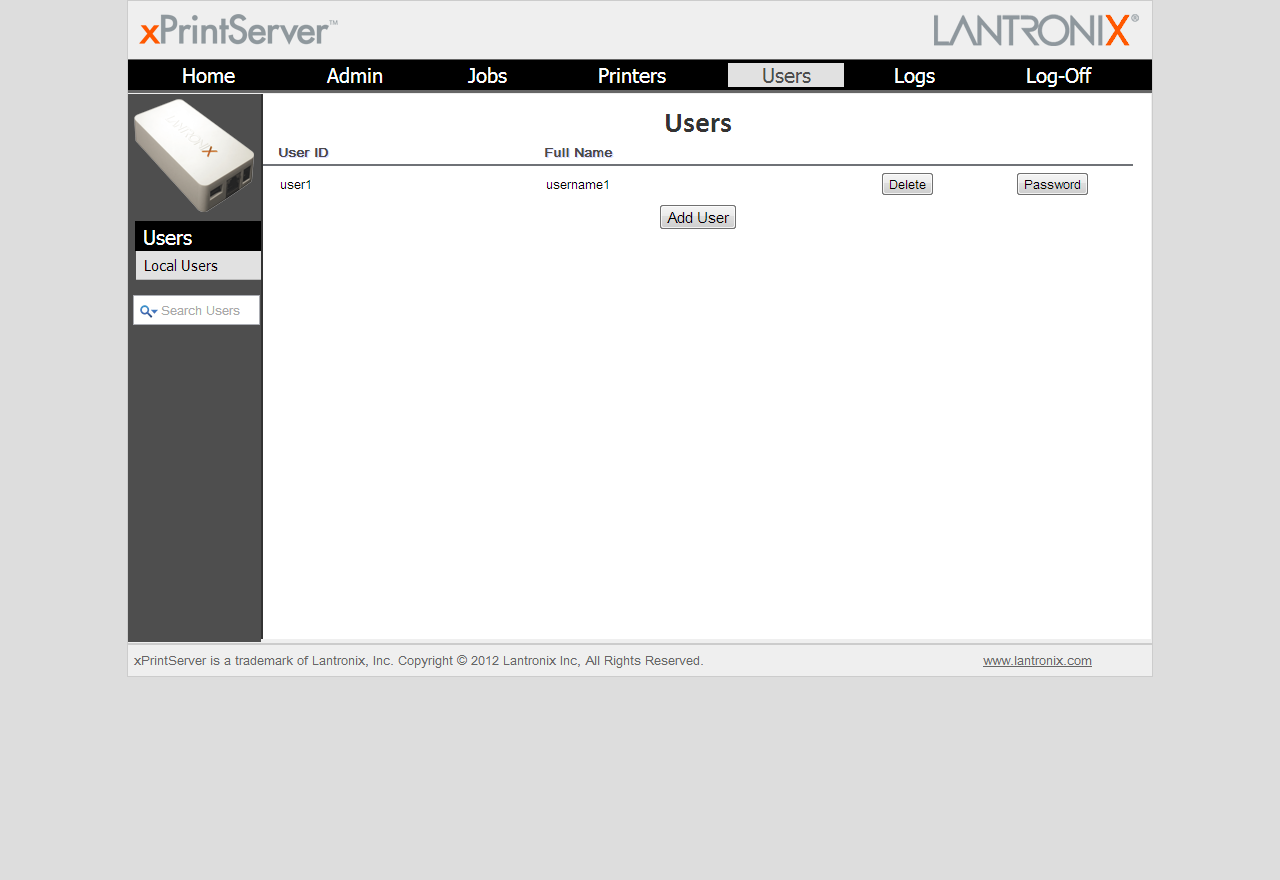
Task: Click the Add User button
Action: (x=698, y=217)
